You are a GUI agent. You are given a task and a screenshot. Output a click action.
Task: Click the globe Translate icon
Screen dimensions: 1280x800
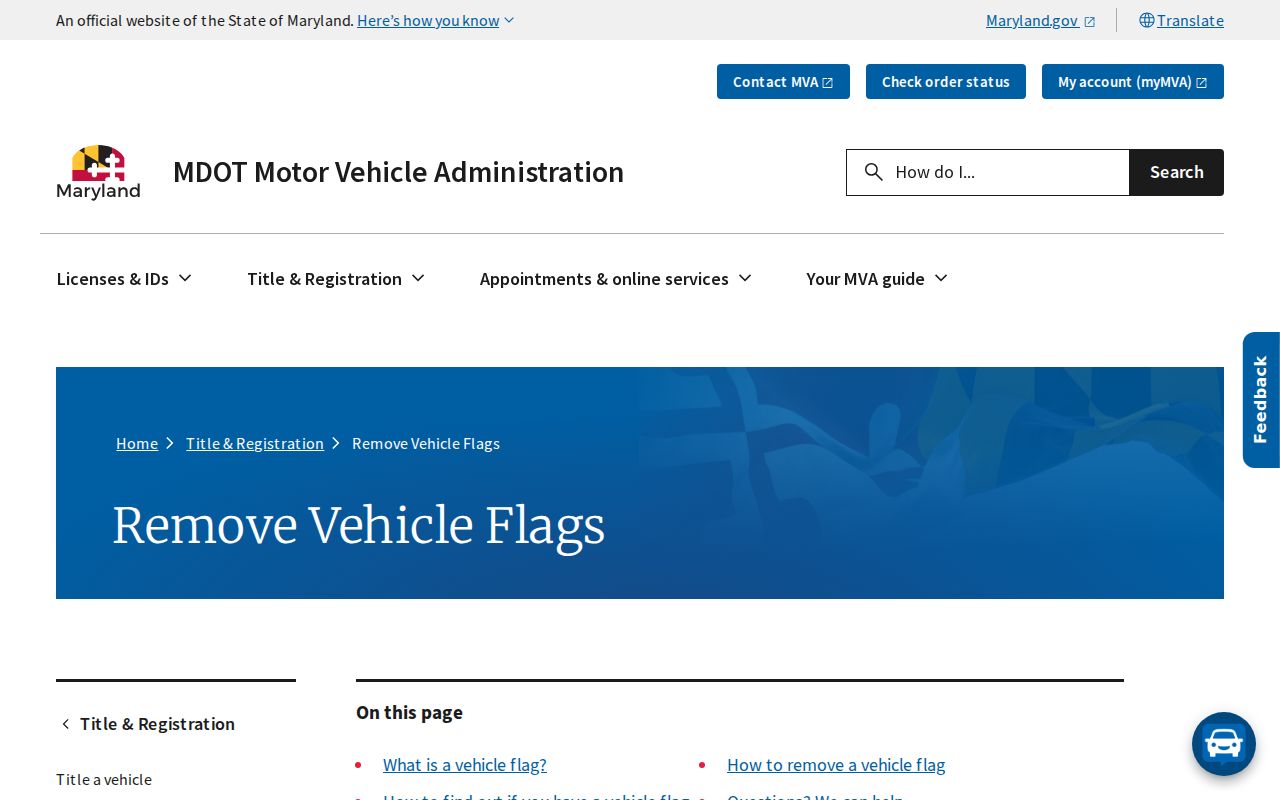point(1146,20)
